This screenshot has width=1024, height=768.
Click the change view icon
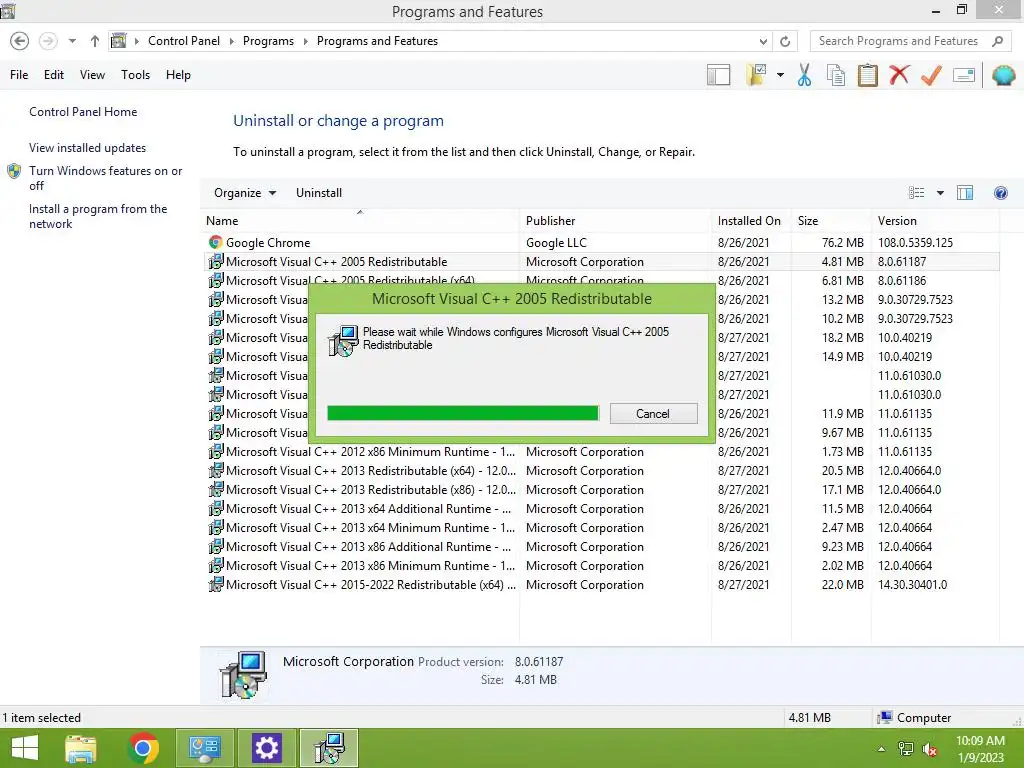point(916,193)
